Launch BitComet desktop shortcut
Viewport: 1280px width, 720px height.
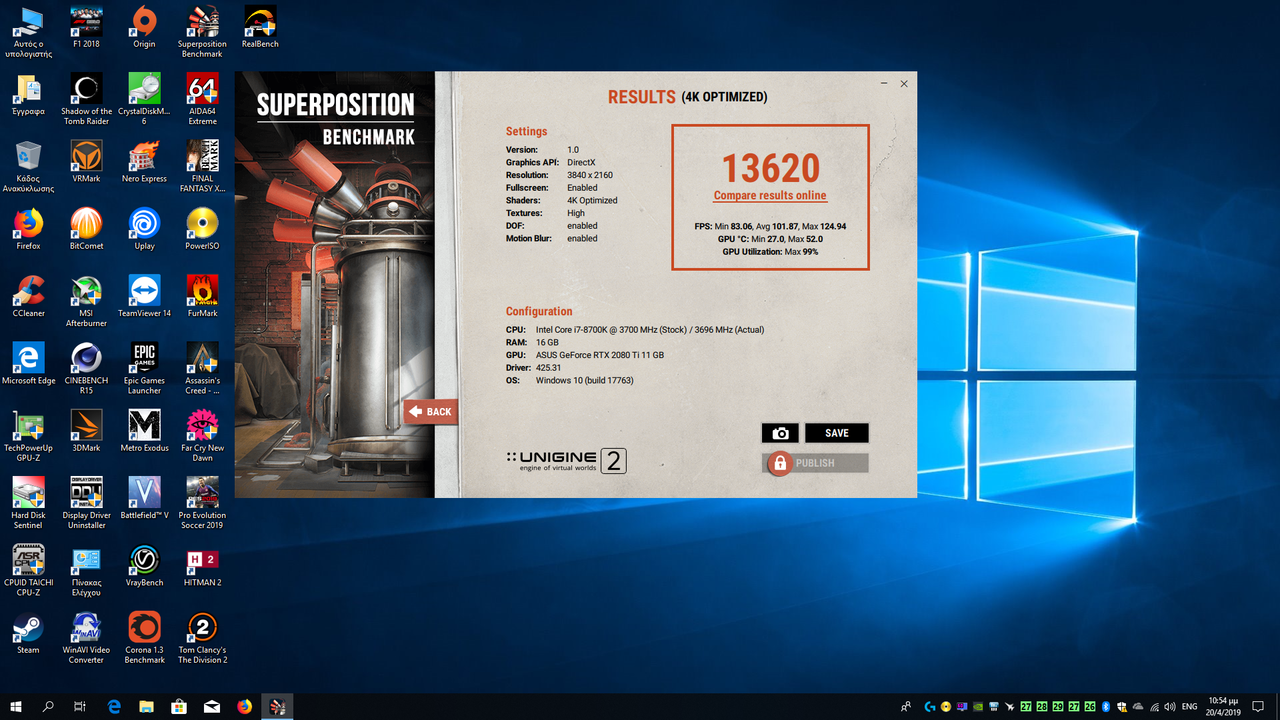coord(87,229)
